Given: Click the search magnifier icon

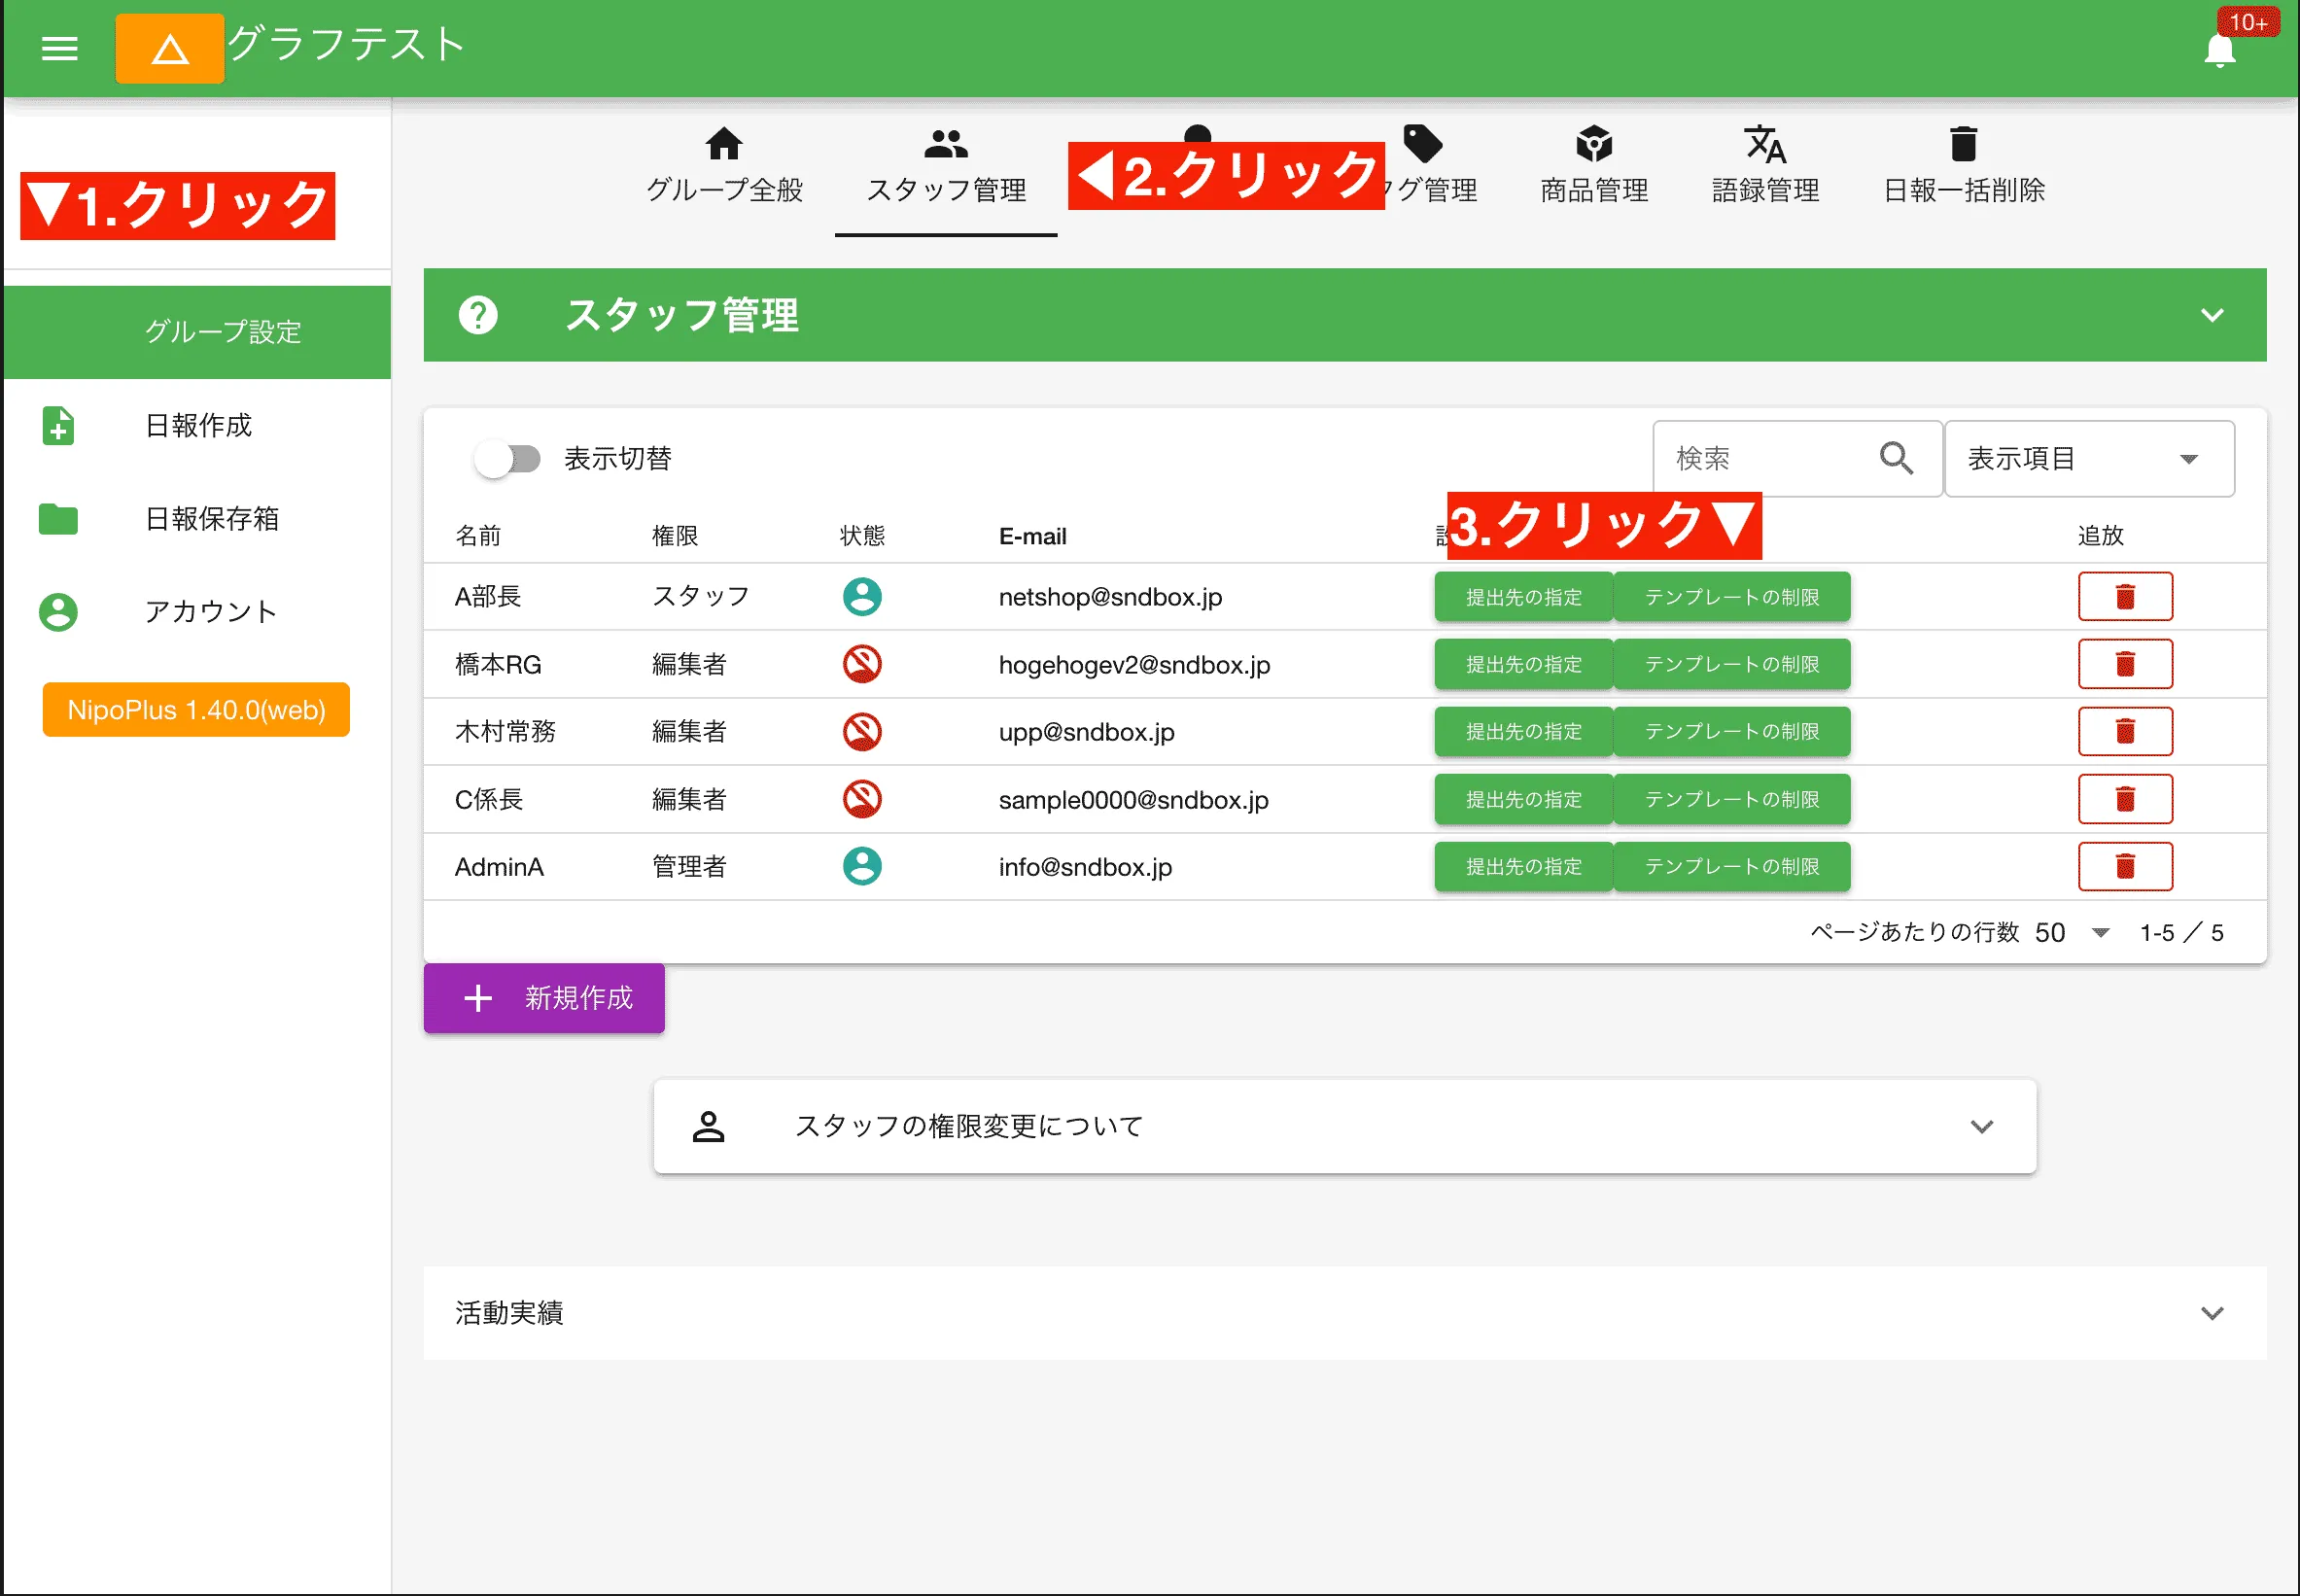Looking at the screenshot, I should (x=1896, y=458).
